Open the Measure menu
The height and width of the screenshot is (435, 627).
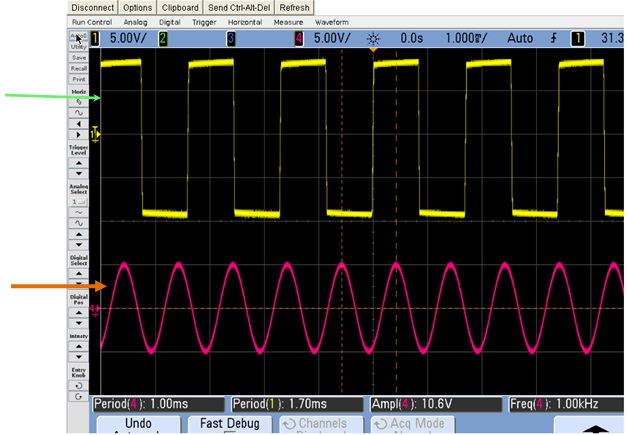(x=286, y=21)
